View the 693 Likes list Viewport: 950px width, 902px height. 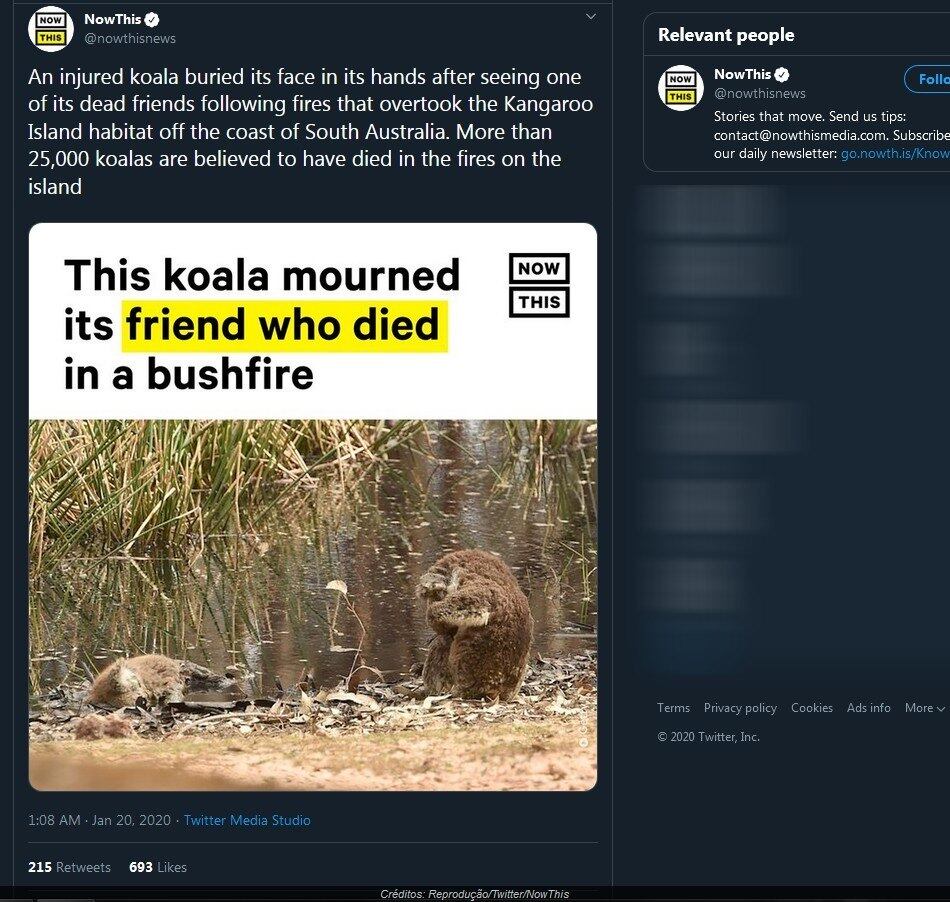click(x=158, y=867)
